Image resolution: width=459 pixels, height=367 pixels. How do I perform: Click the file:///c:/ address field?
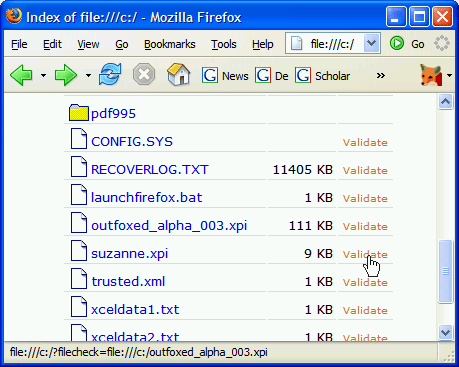[x=332, y=44]
